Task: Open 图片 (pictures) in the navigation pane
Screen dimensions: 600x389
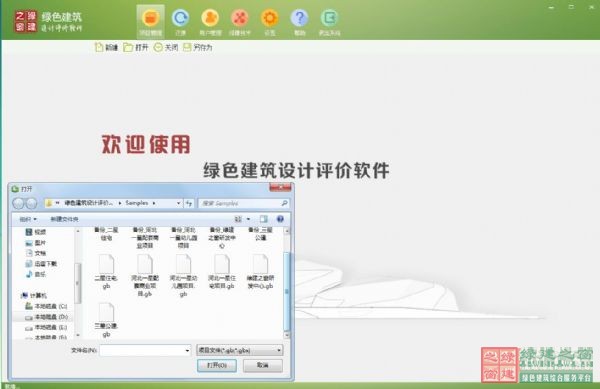Action: tap(36, 243)
